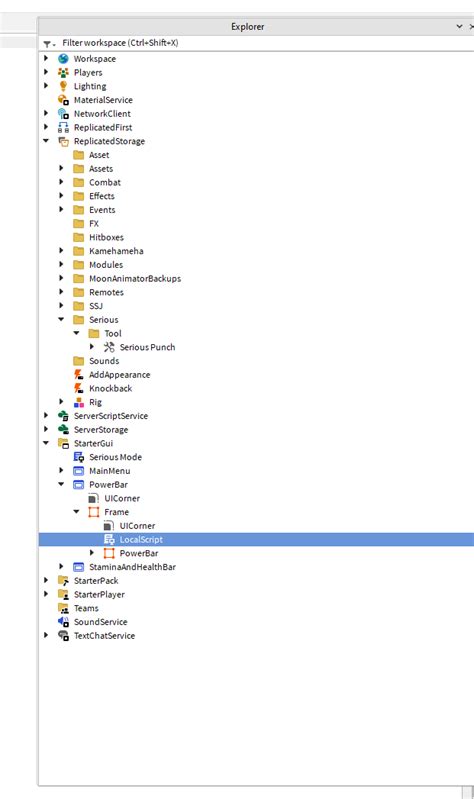The image size is (474, 799).
Task: Click the Rig model icon
Action: pyautogui.click(x=78, y=402)
